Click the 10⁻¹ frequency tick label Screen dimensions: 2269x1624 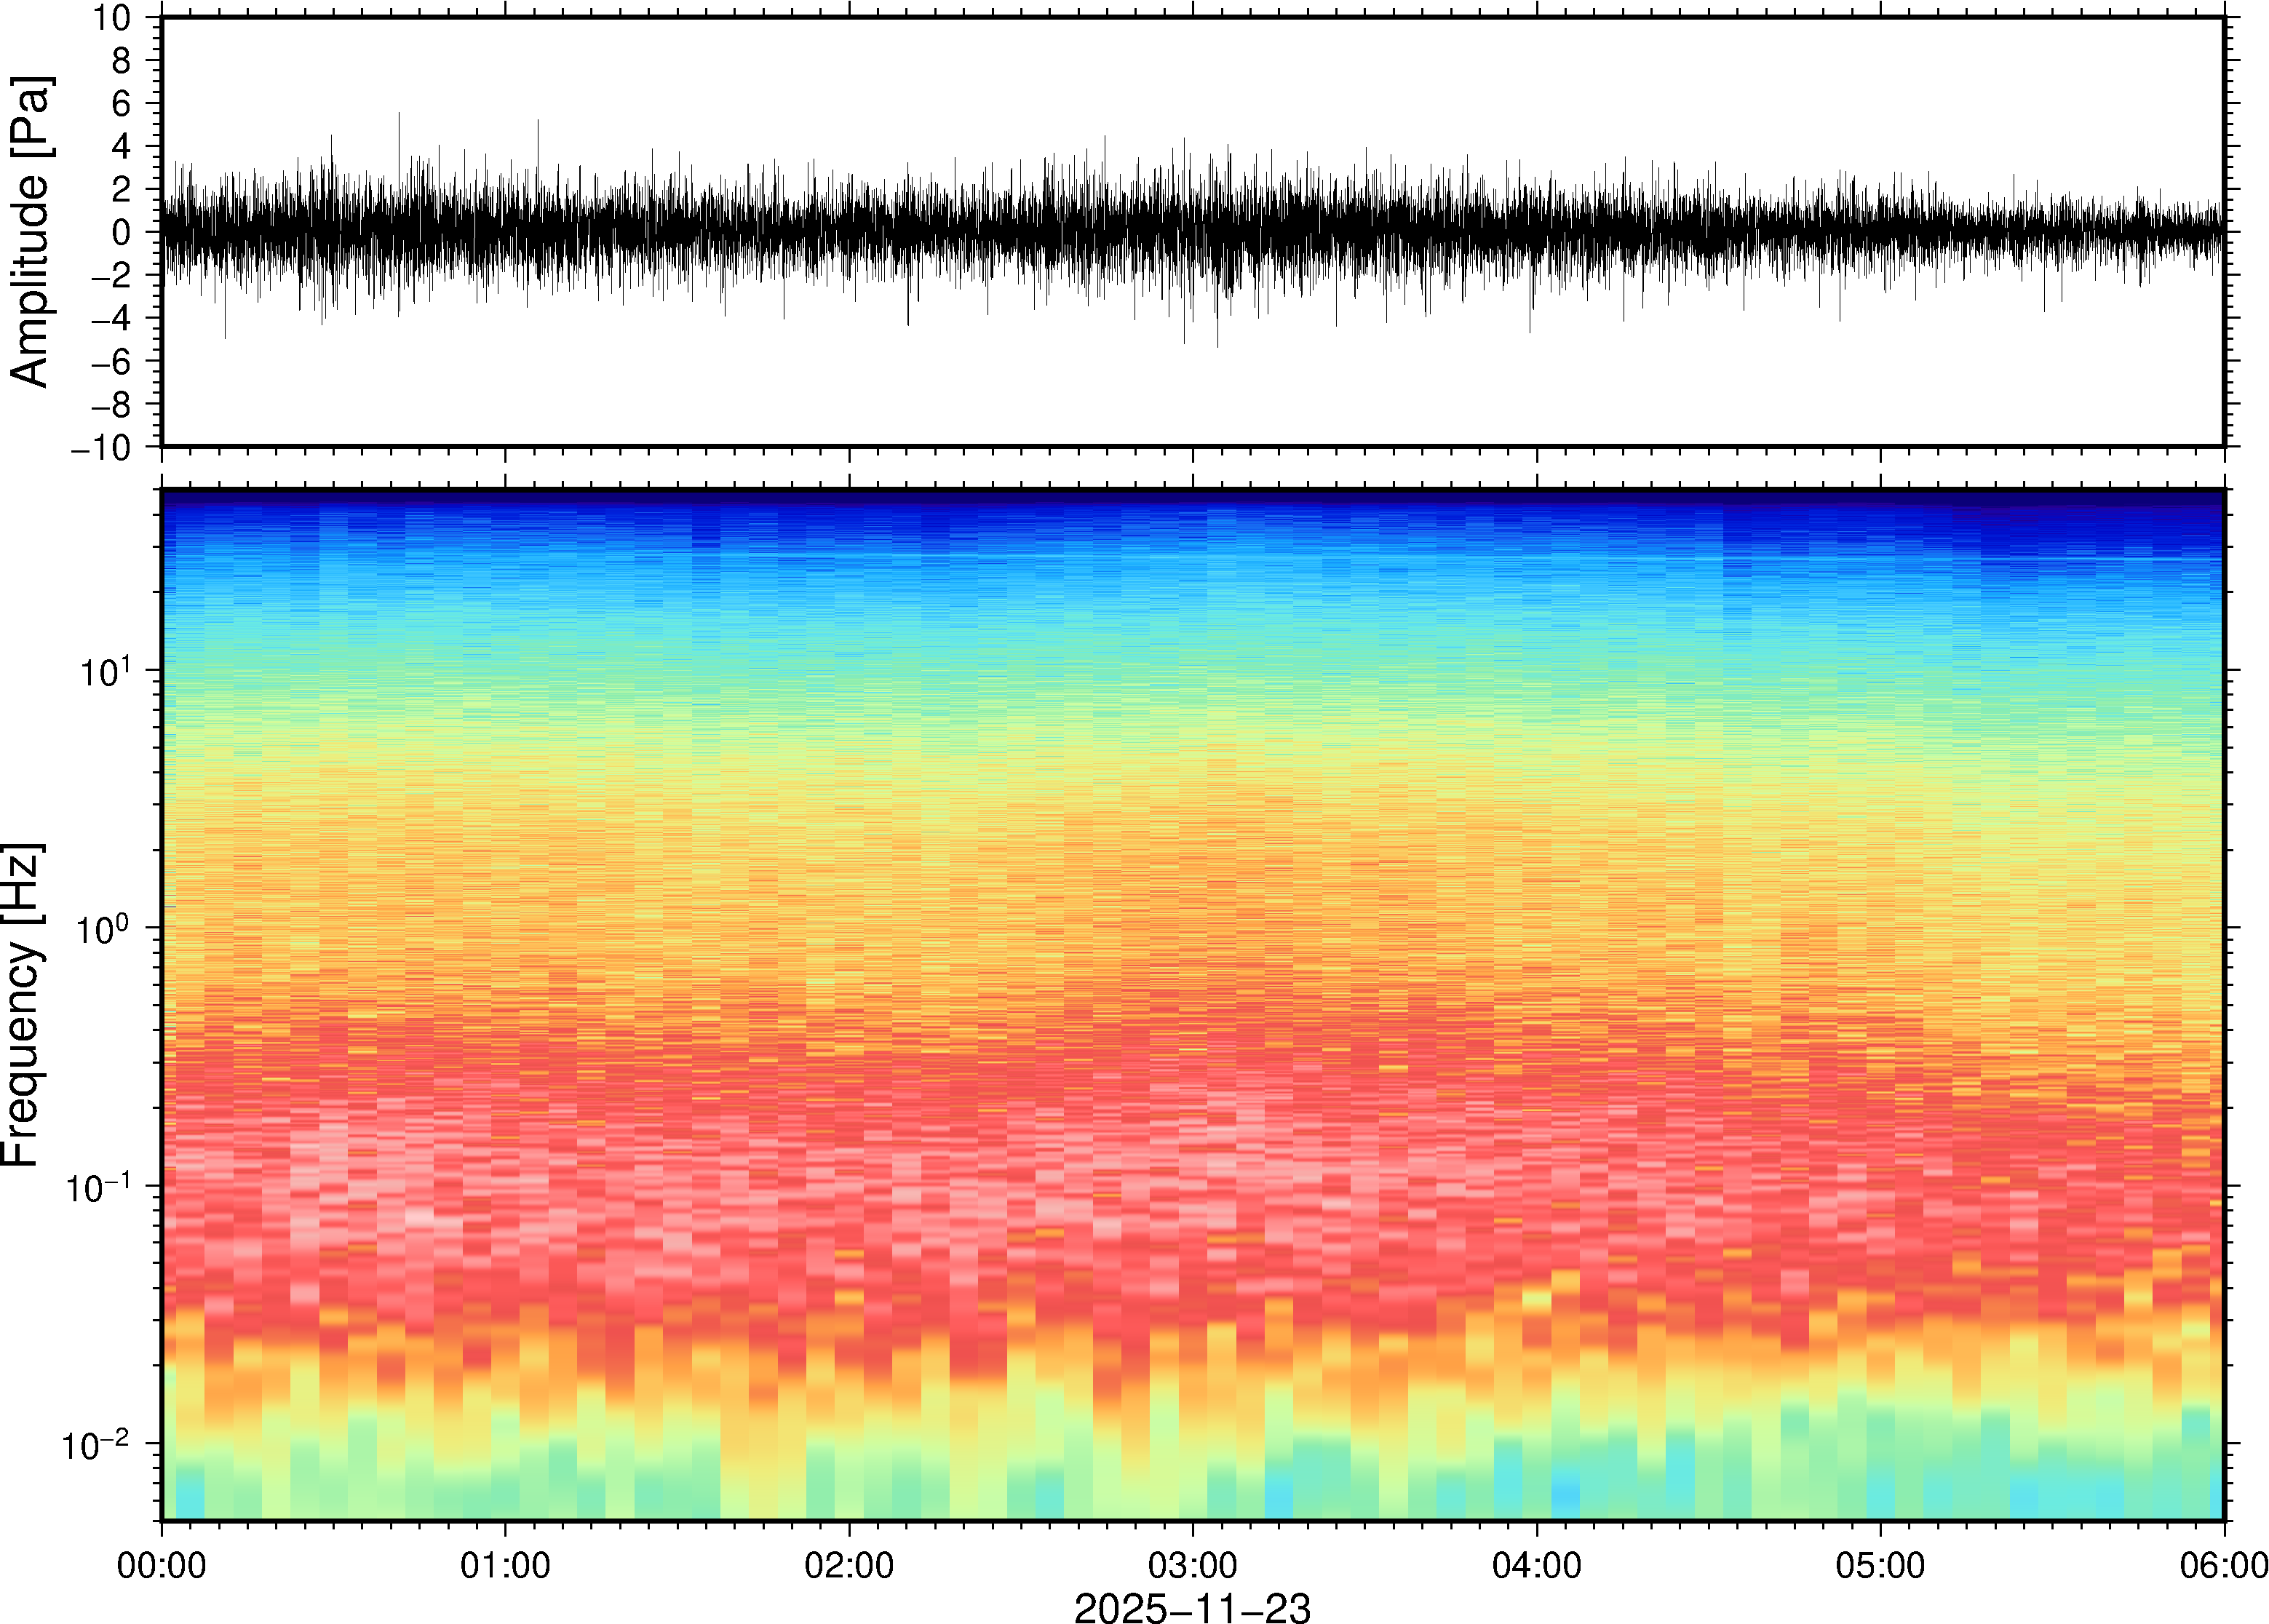click(x=98, y=1188)
